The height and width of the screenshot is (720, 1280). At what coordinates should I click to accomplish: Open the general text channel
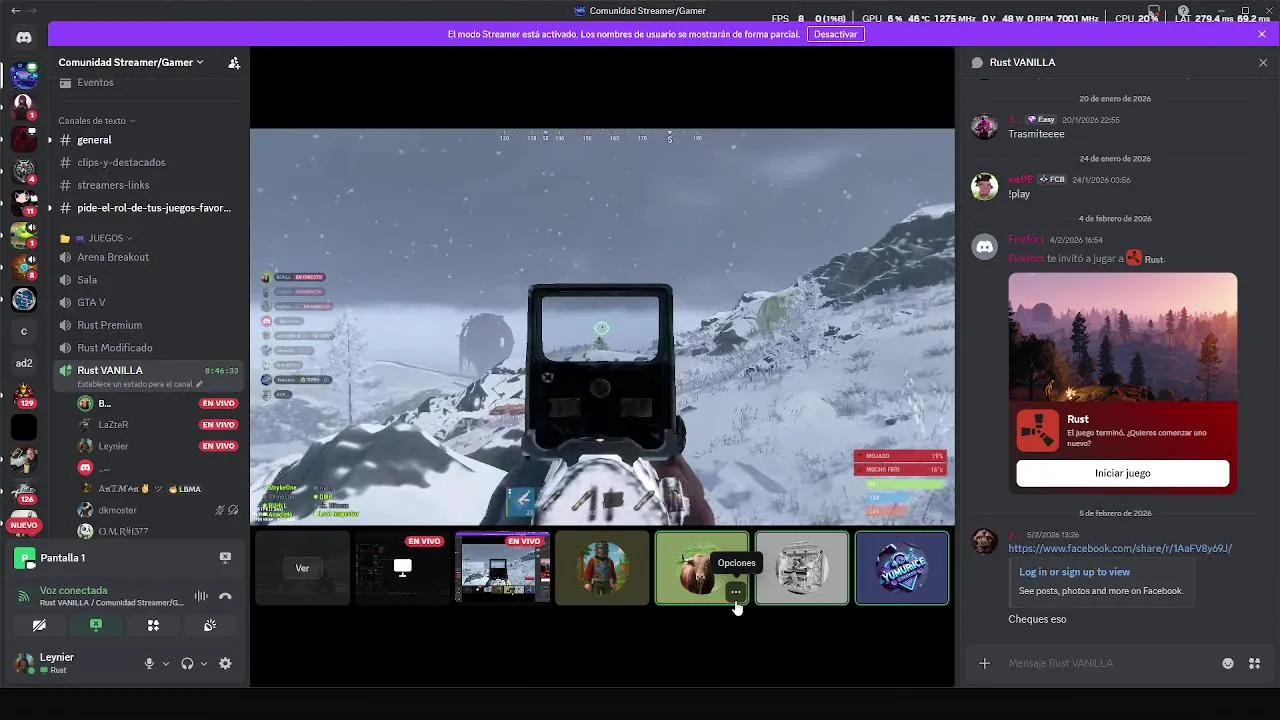pos(146,140)
